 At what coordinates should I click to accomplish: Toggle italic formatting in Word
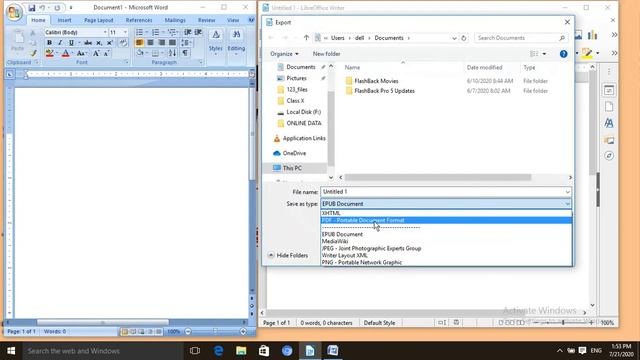click(x=60, y=43)
